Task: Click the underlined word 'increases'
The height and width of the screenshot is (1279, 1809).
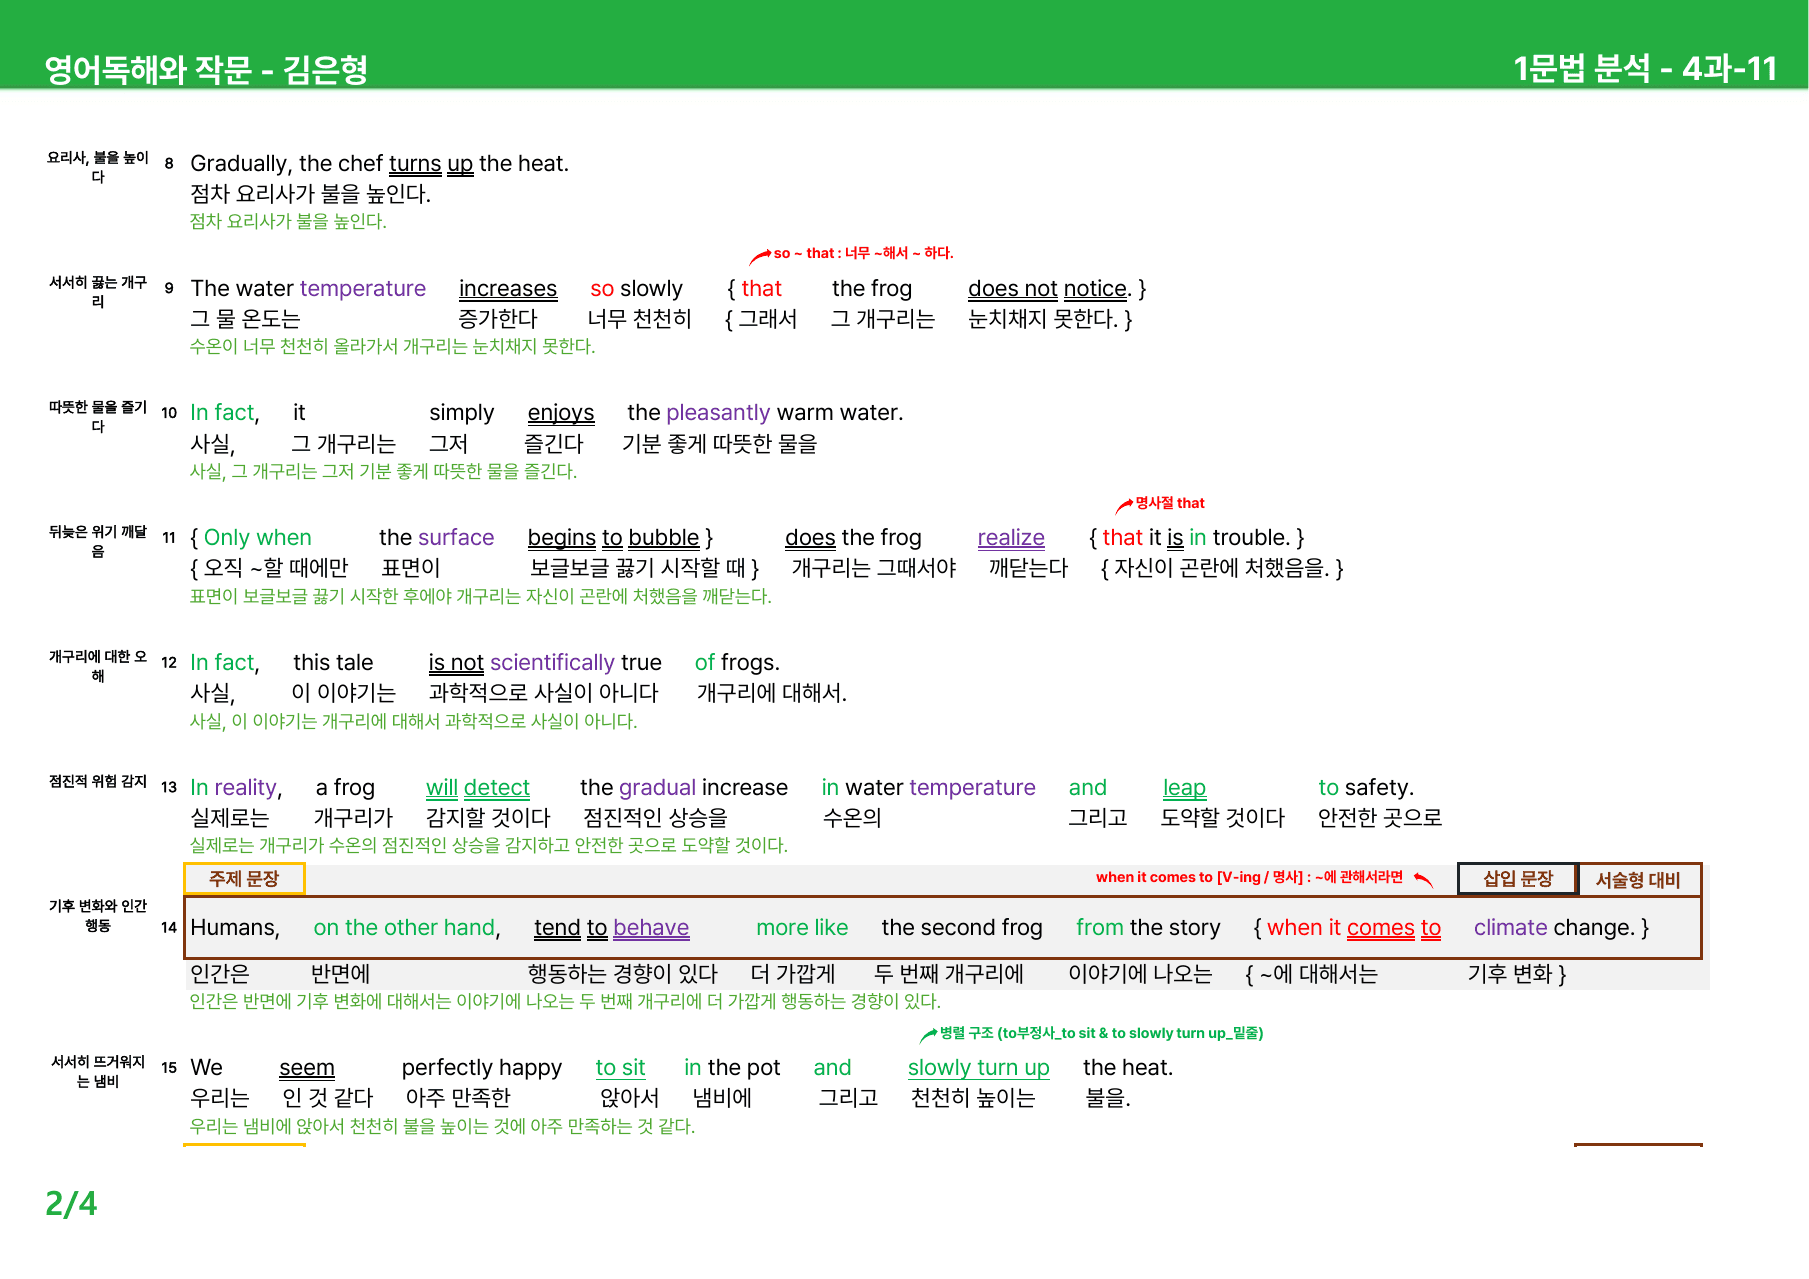Action: pyautogui.click(x=508, y=288)
